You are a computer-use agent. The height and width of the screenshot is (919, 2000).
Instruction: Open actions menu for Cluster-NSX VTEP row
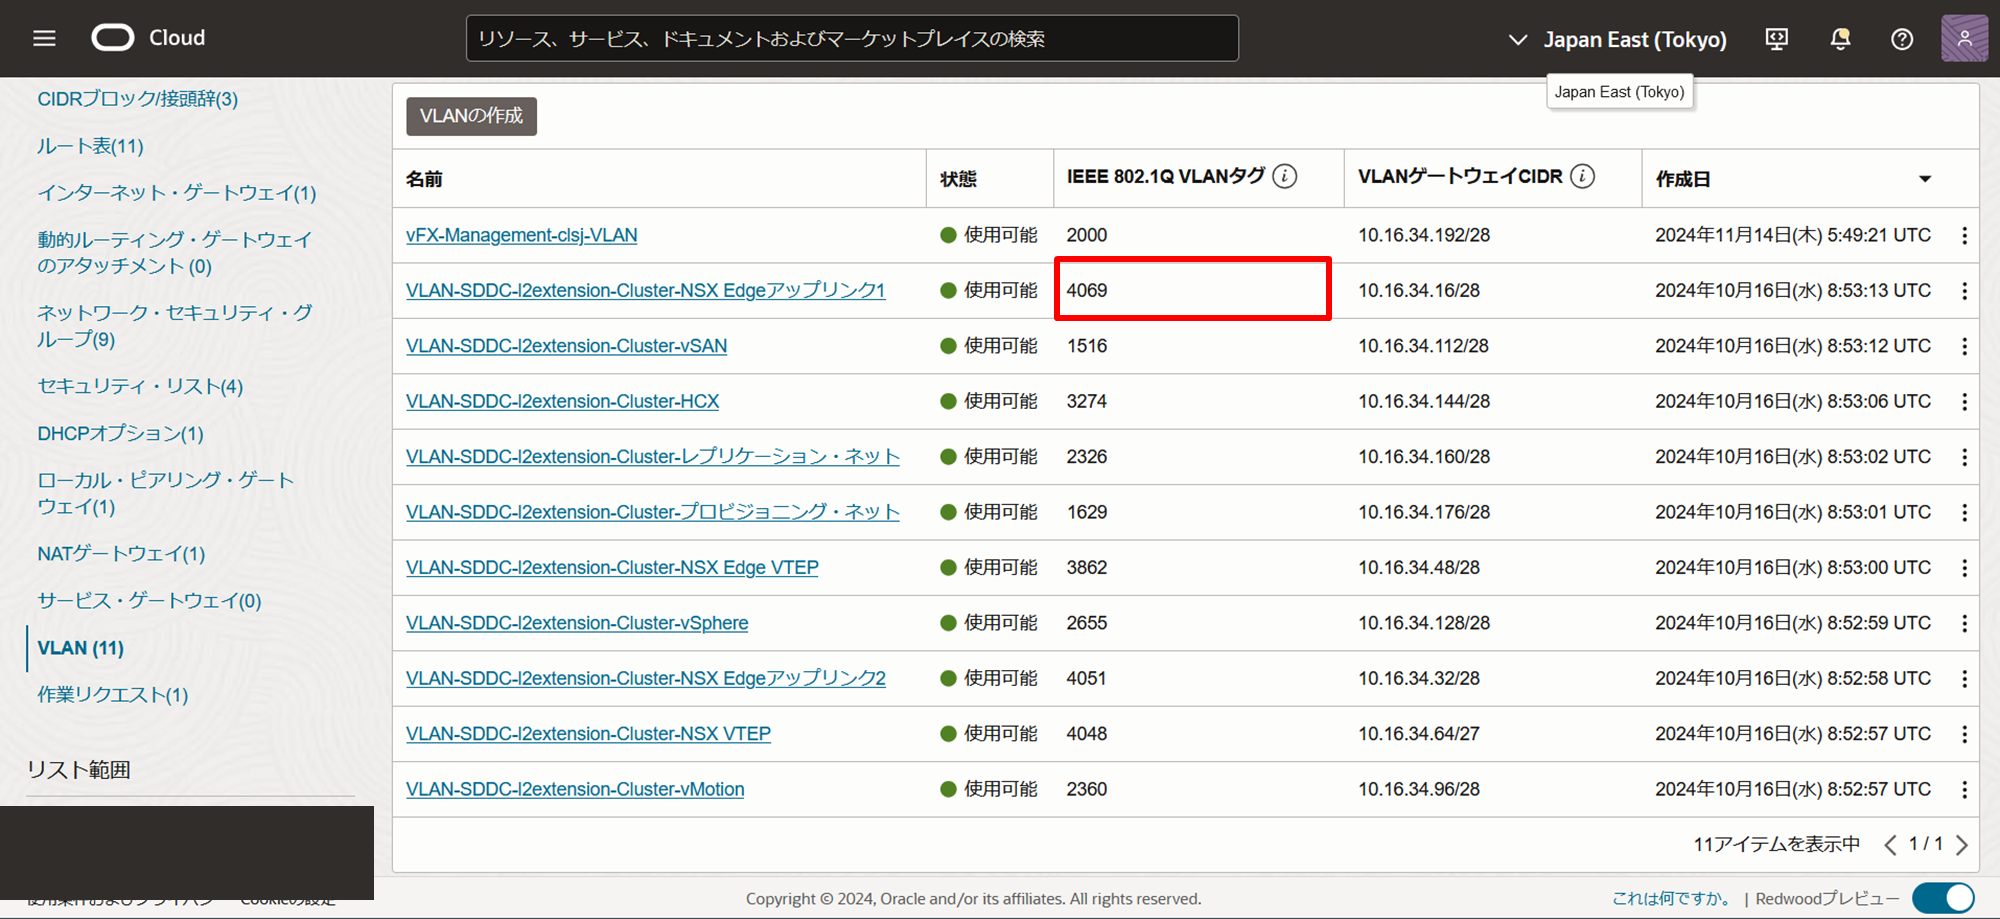tap(1964, 734)
